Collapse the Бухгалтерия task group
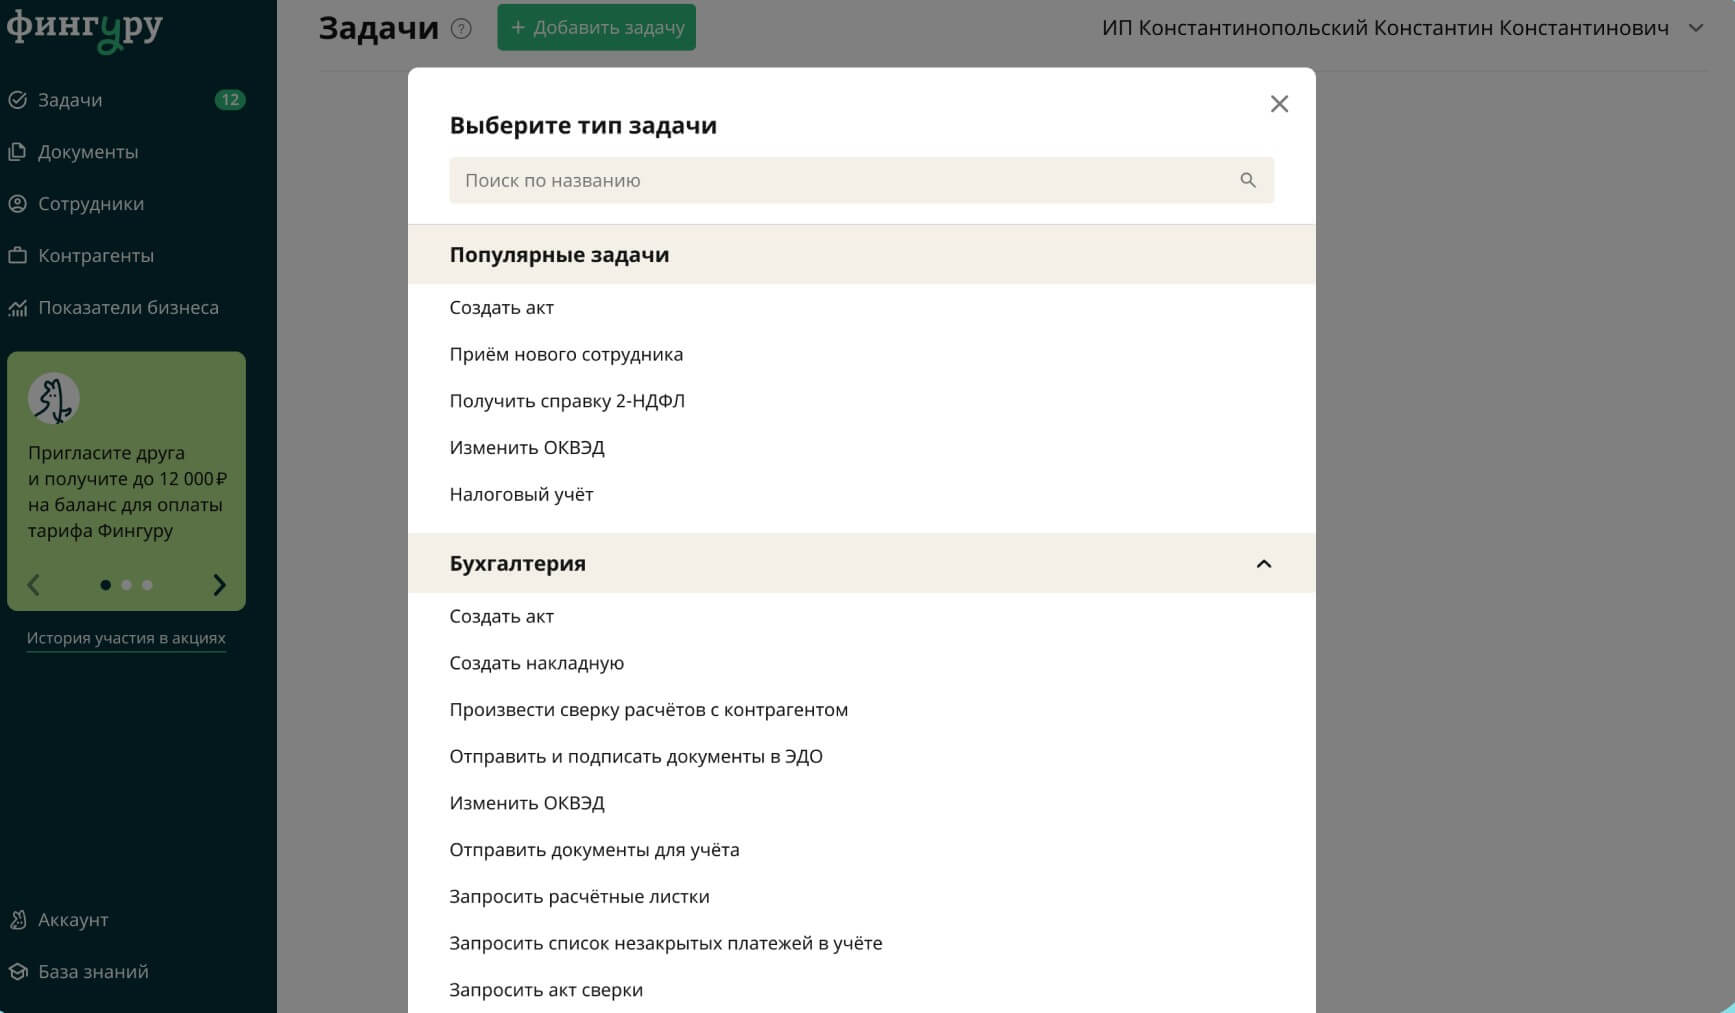Image resolution: width=1735 pixels, height=1013 pixels. click(x=1264, y=563)
